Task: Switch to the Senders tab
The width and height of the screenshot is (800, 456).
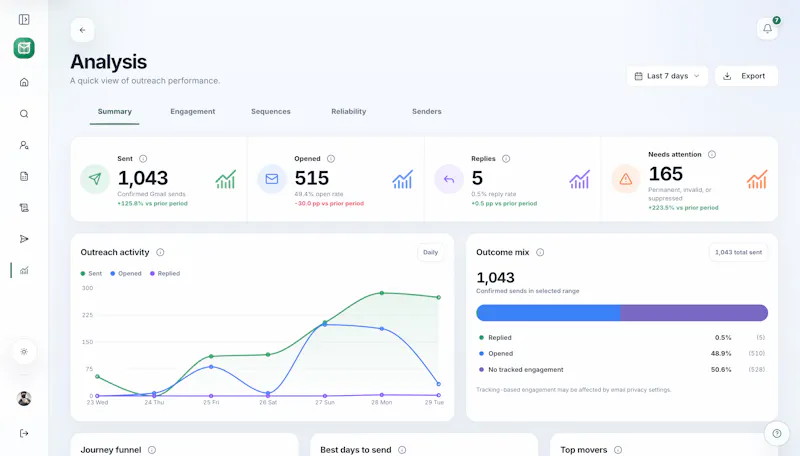Action: (427, 112)
